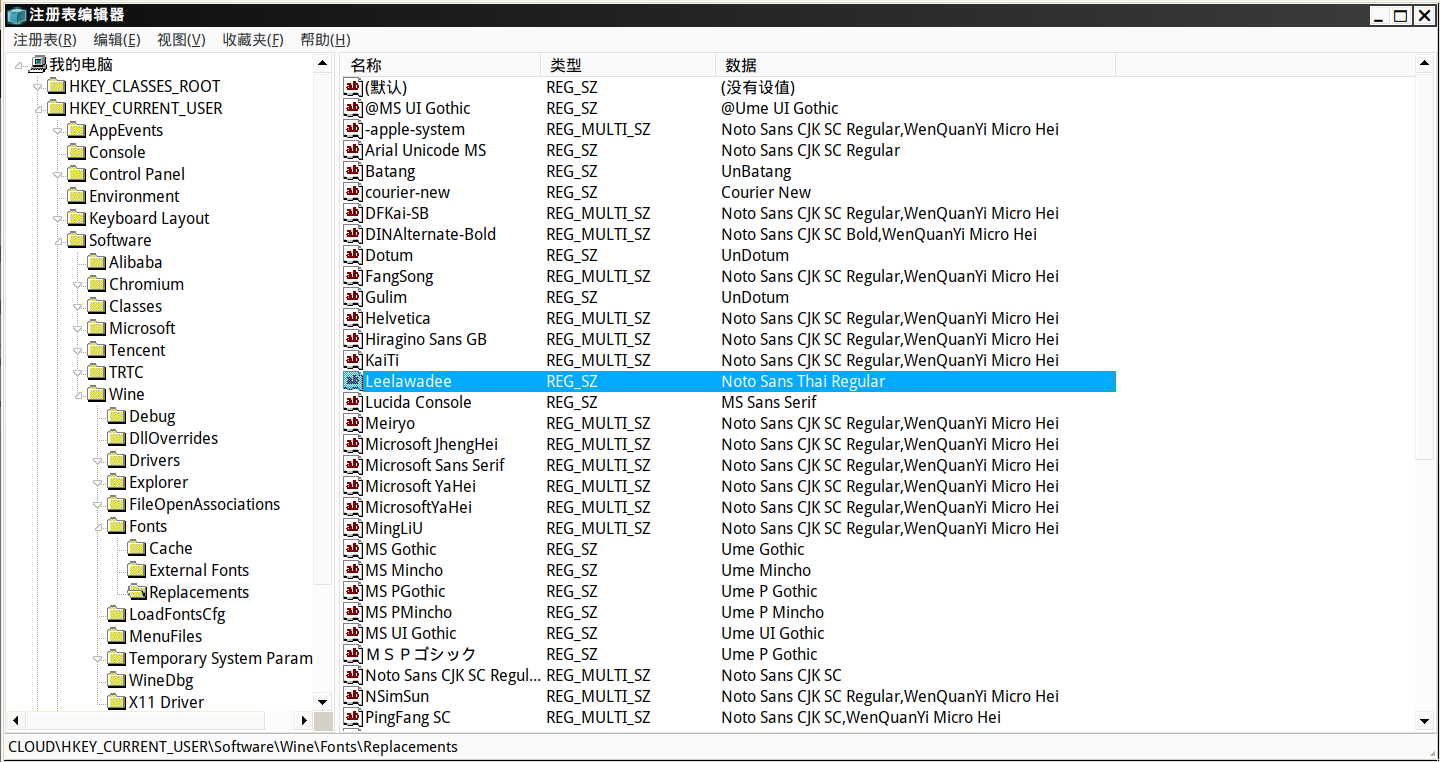Viewport: 1440px width, 762px height.
Task: Click the folder icon next to DllOverrides
Action: point(116,438)
